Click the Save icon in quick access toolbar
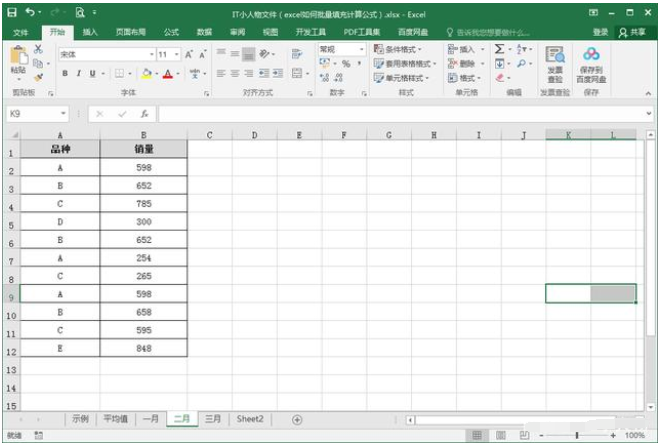Viewport: 663px width, 445px height. (x=12, y=13)
